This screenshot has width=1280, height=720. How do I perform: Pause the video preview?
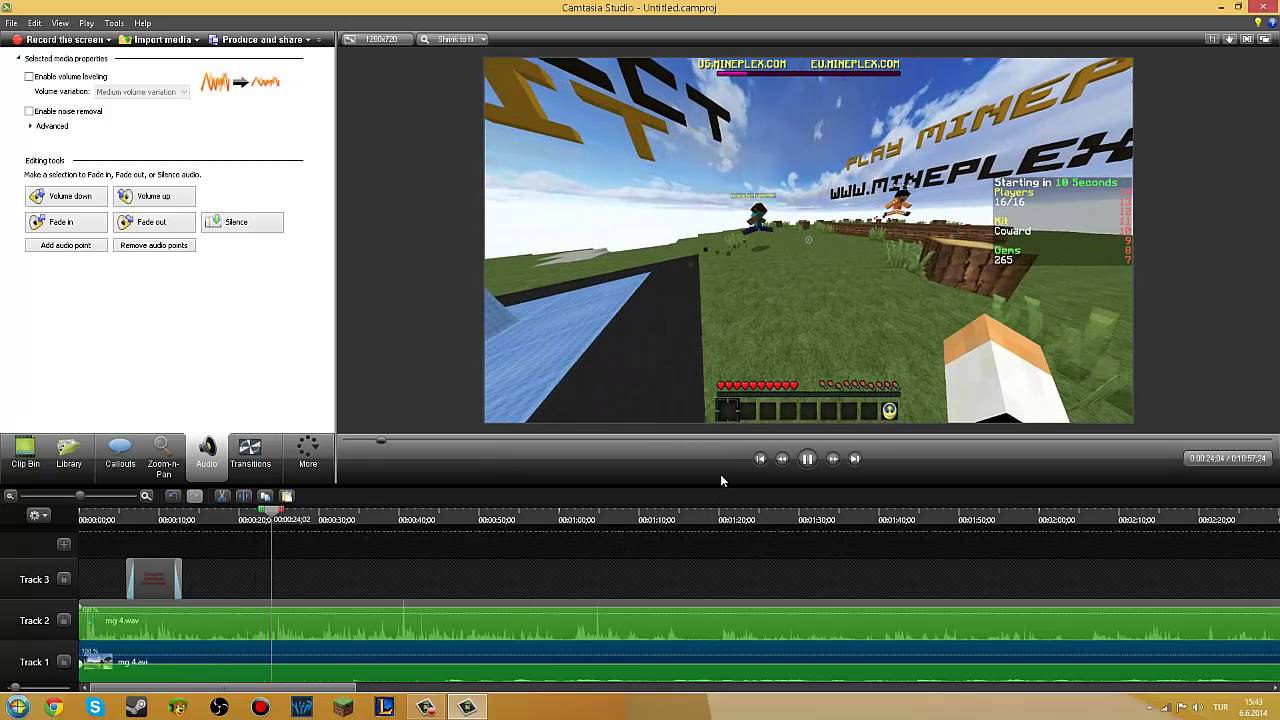tap(807, 459)
